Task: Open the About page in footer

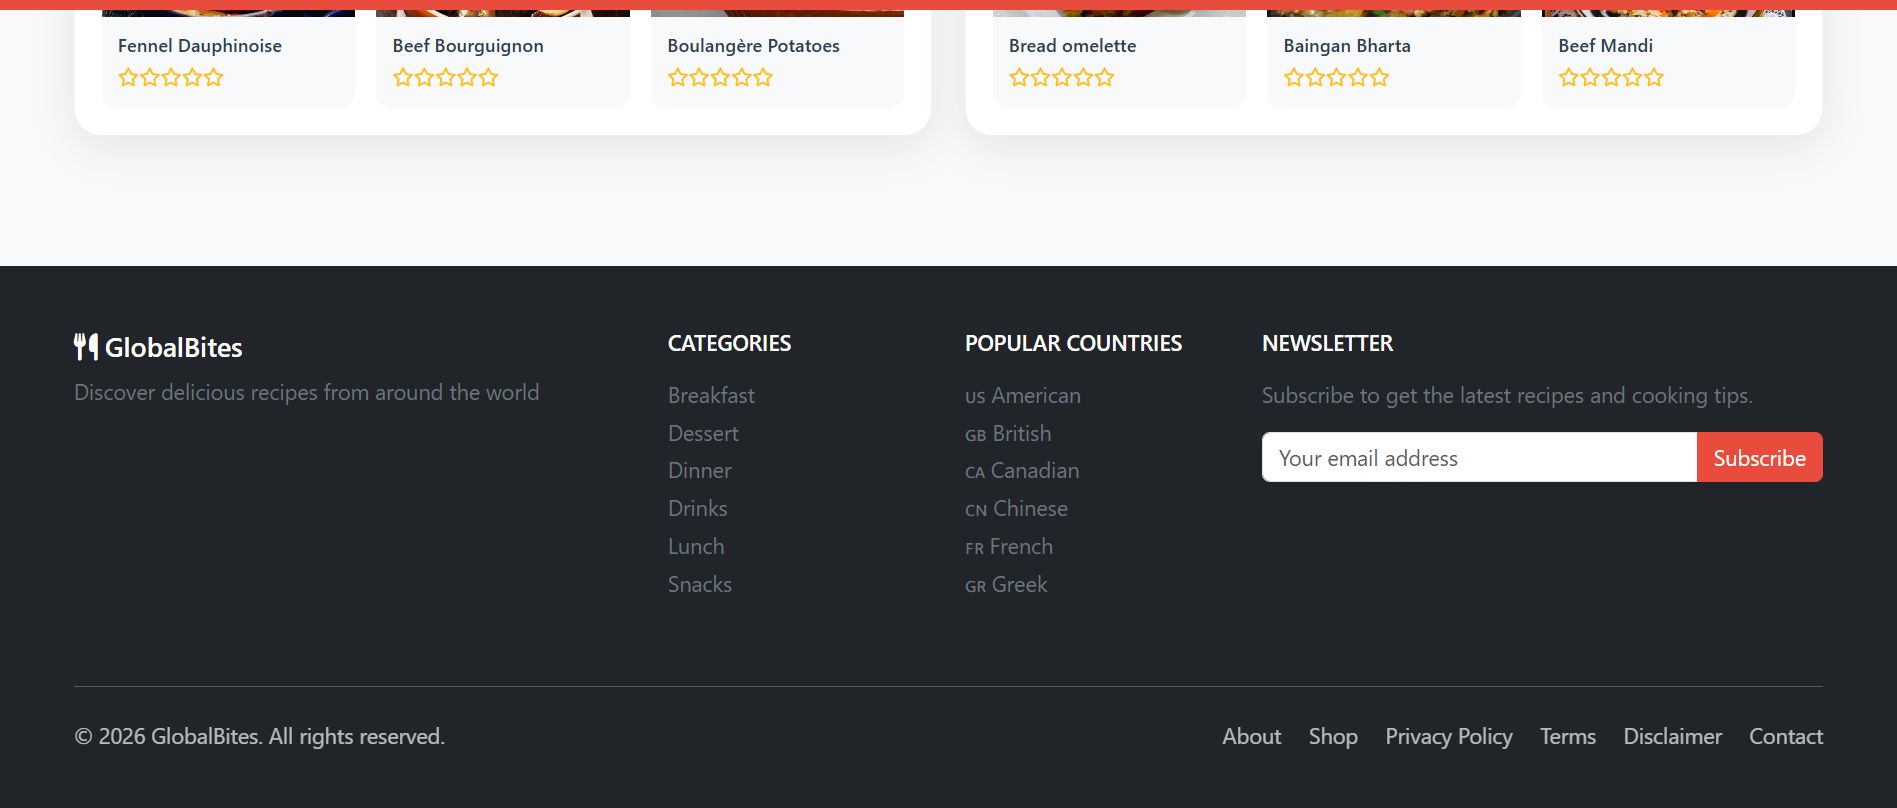Action: pyautogui.click(x=1251, y=737)
